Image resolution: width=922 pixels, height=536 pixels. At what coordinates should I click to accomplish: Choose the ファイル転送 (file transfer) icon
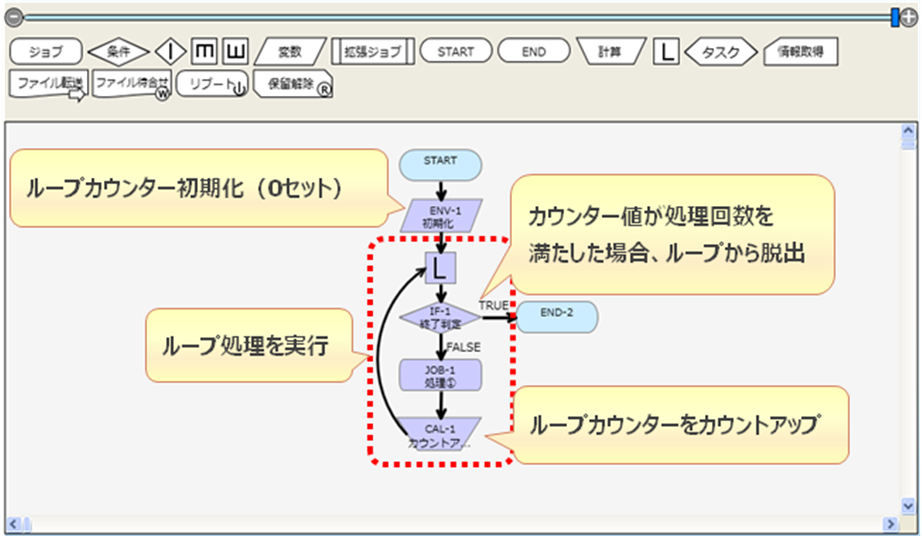click(x=49, y=84)
